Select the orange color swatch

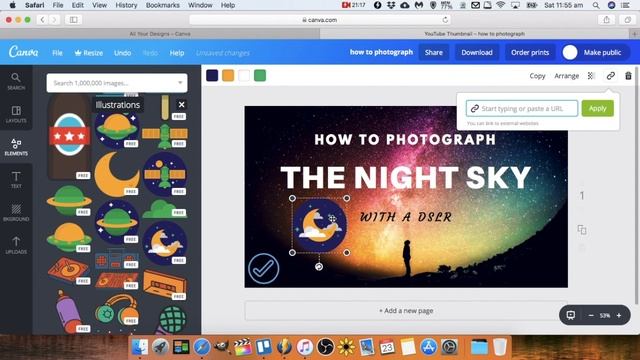pyautogui.click(x=228, y=75)
